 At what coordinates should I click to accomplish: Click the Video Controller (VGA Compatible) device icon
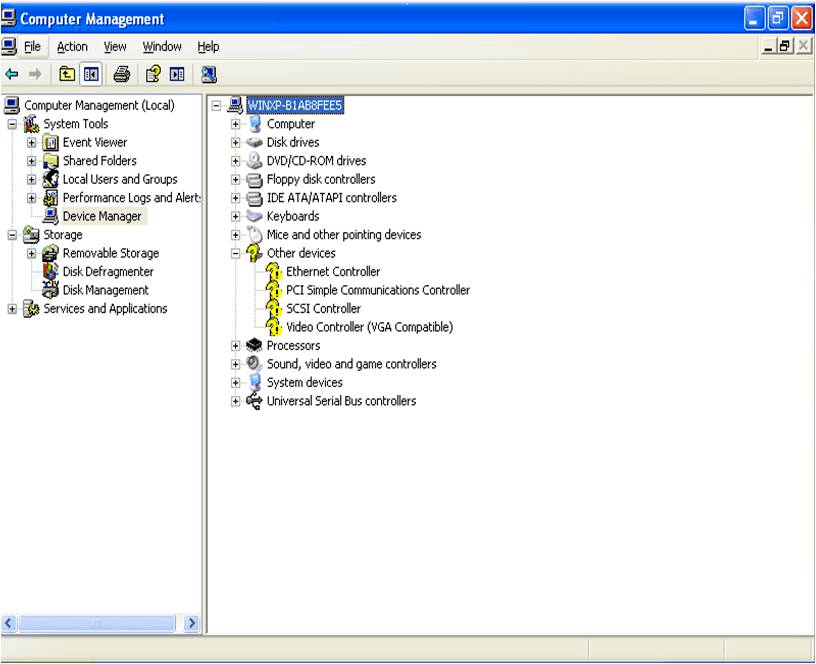click(275, 327)
